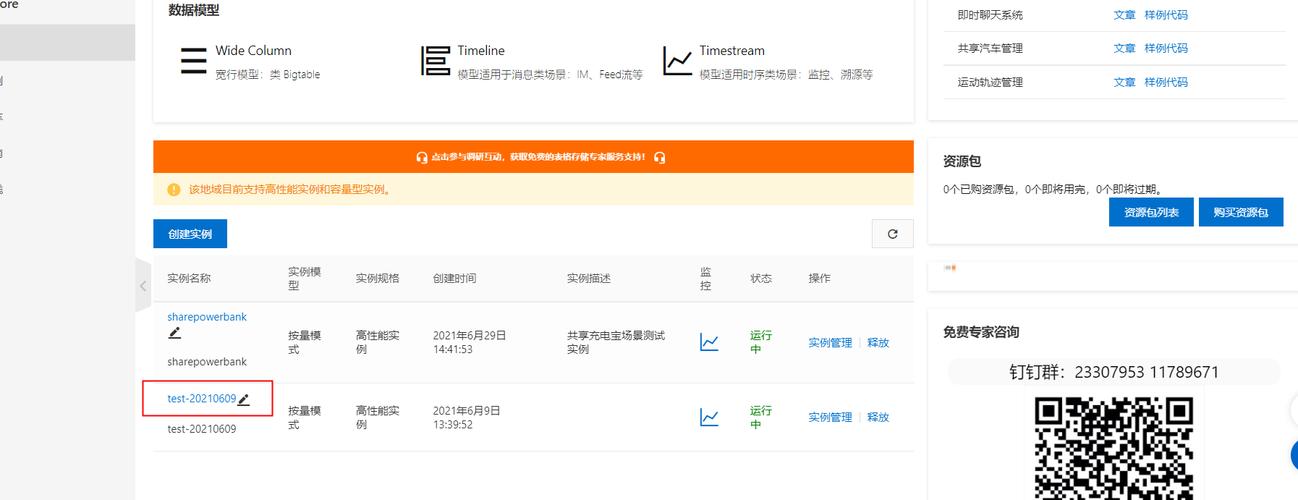Select the Timestream chart icon

678,61
